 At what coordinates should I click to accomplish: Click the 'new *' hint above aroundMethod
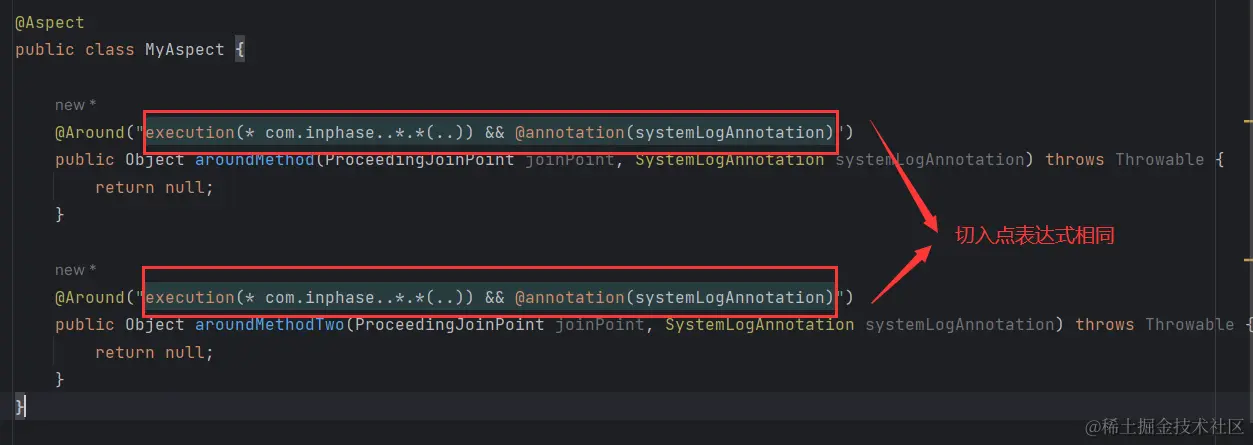[76, 105]
